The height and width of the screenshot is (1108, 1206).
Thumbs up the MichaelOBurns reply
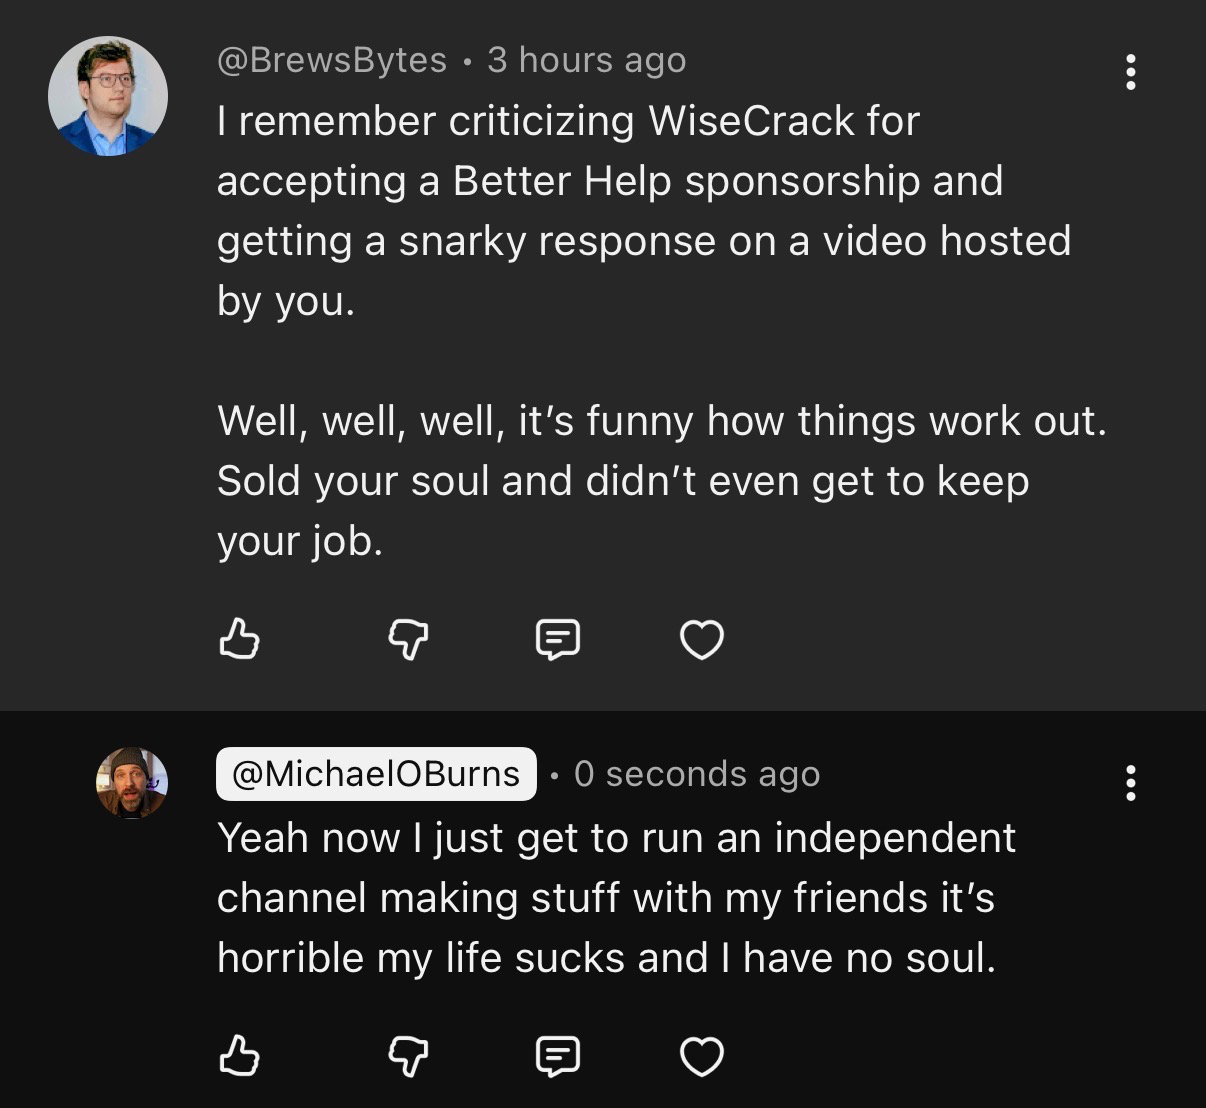click(239, 1056)
